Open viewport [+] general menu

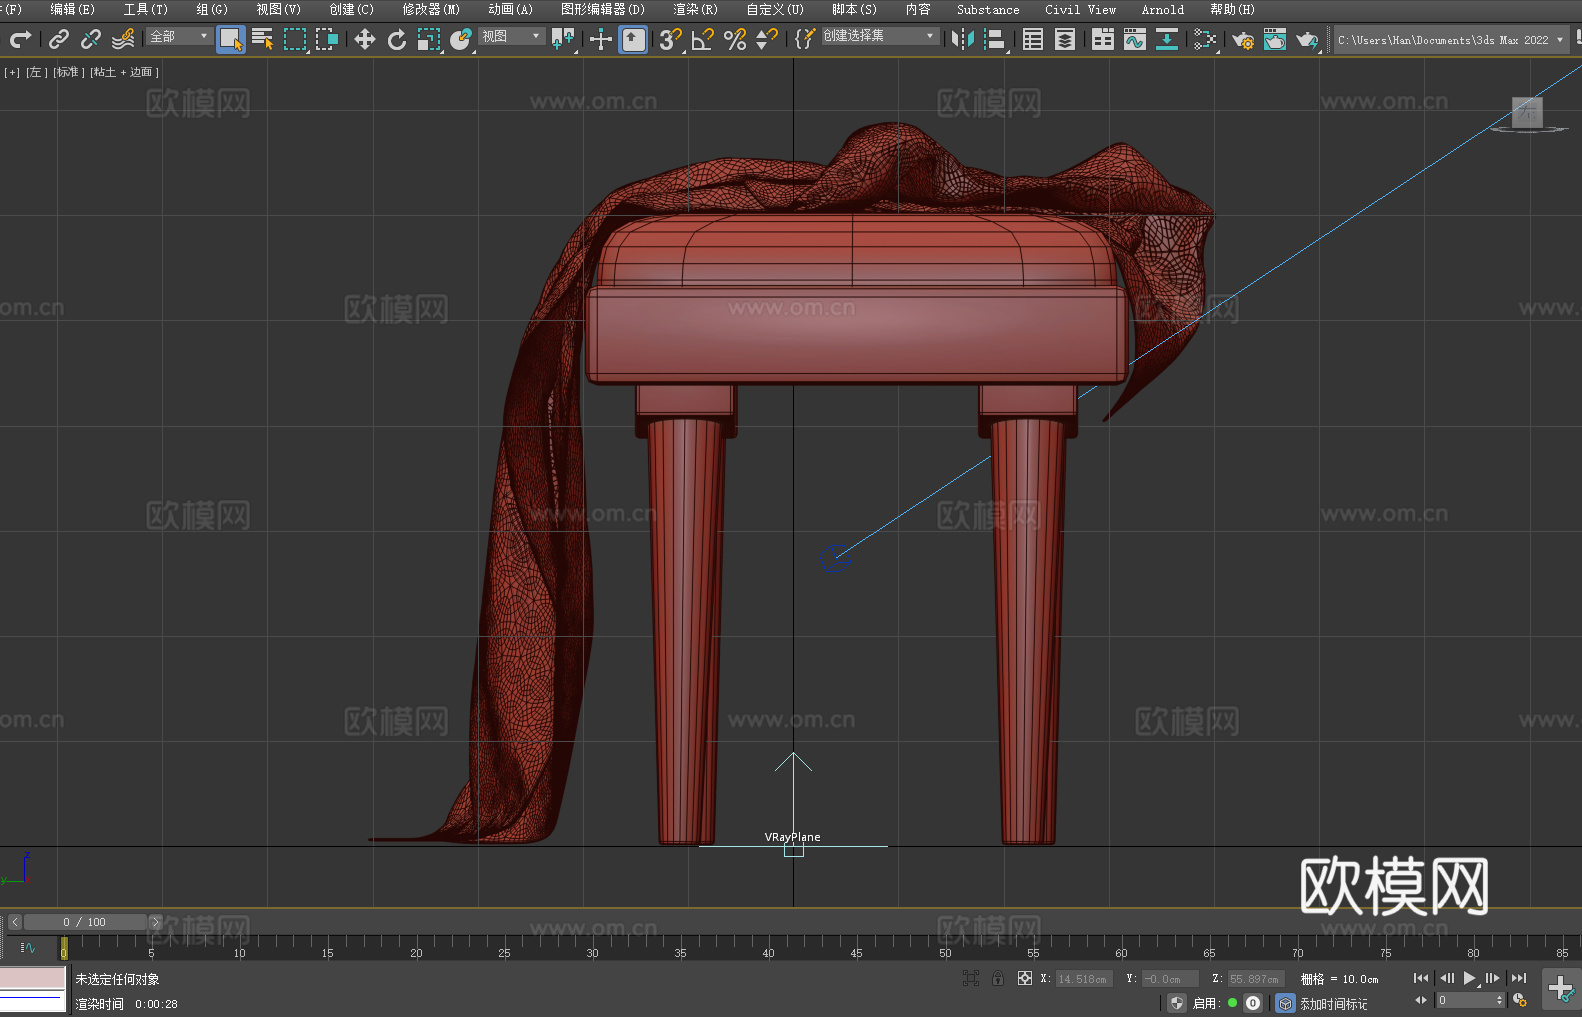pyautogui.click(x=12, y=72)
